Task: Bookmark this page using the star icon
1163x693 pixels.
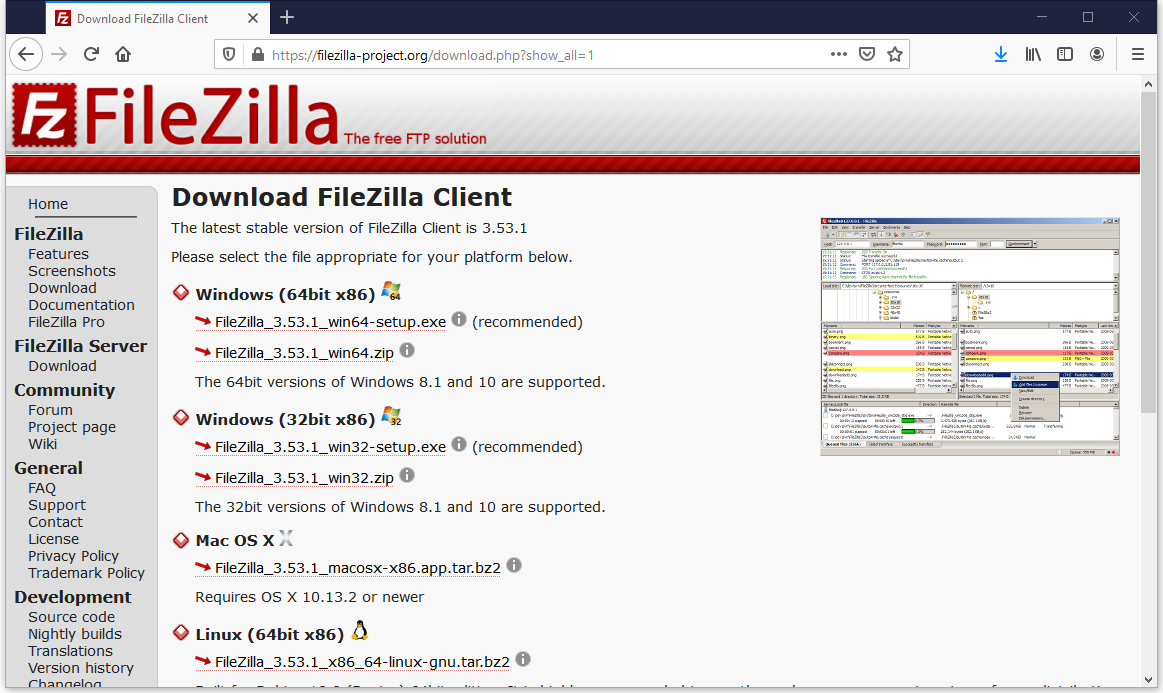Action: [x=895, y=54]
